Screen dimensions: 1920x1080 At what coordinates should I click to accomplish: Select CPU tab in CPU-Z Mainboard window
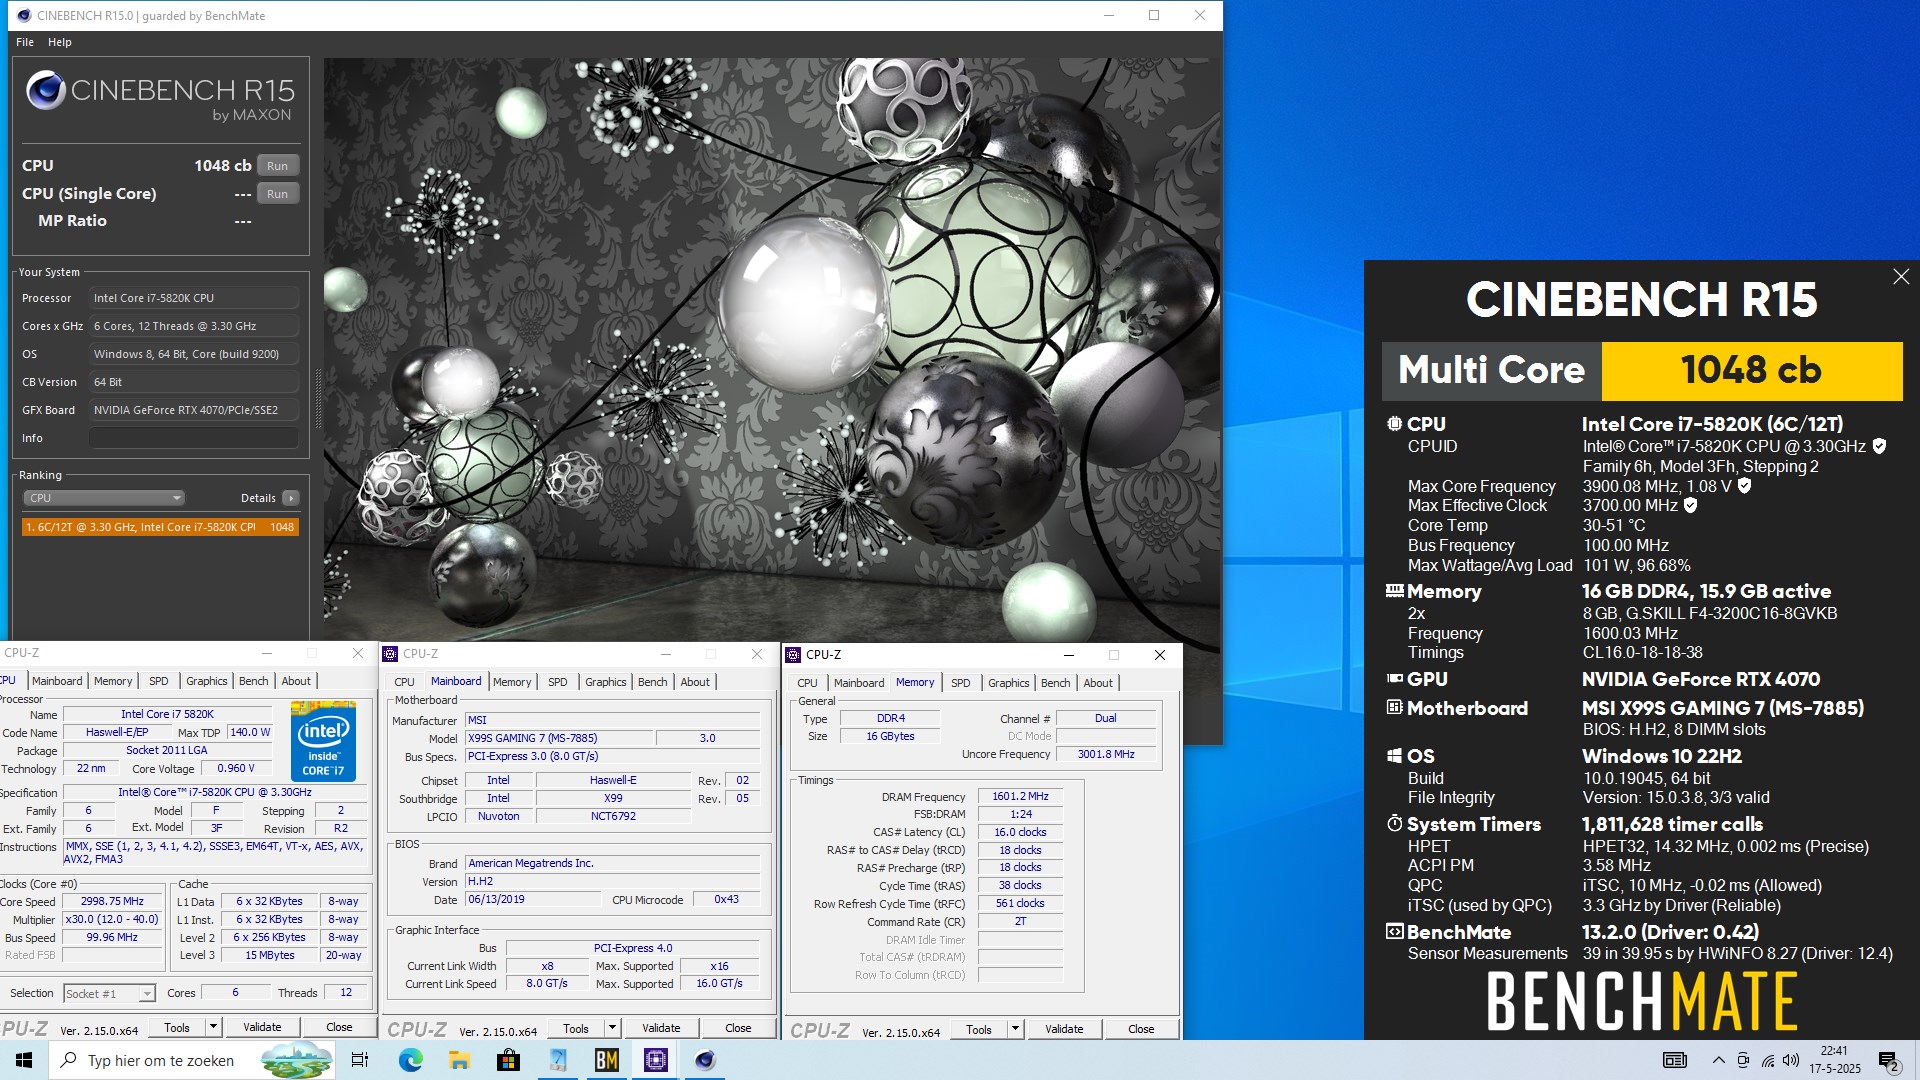point(404,682)
